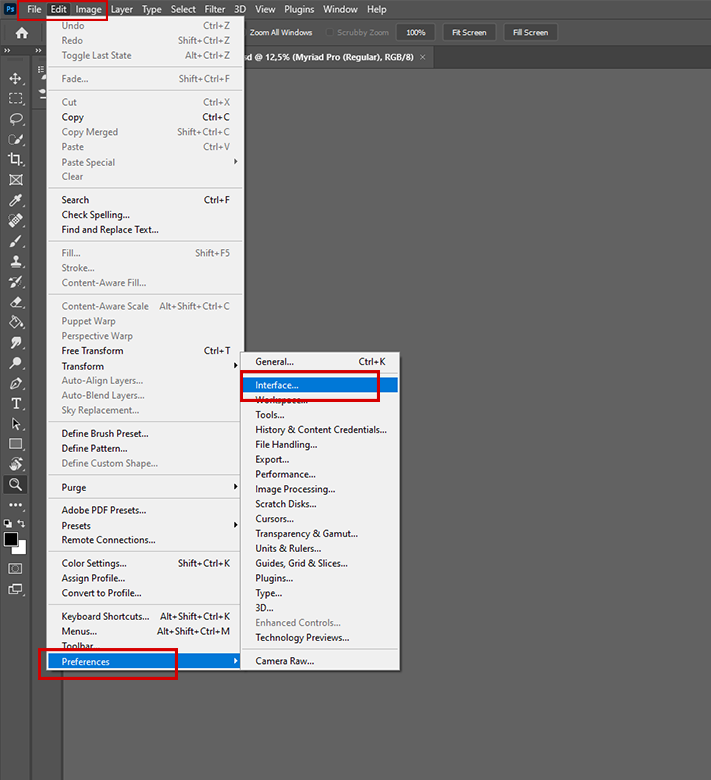Screen dimensions: 711x780
Task: Click the white background color swatch
Action: point(21,549)
